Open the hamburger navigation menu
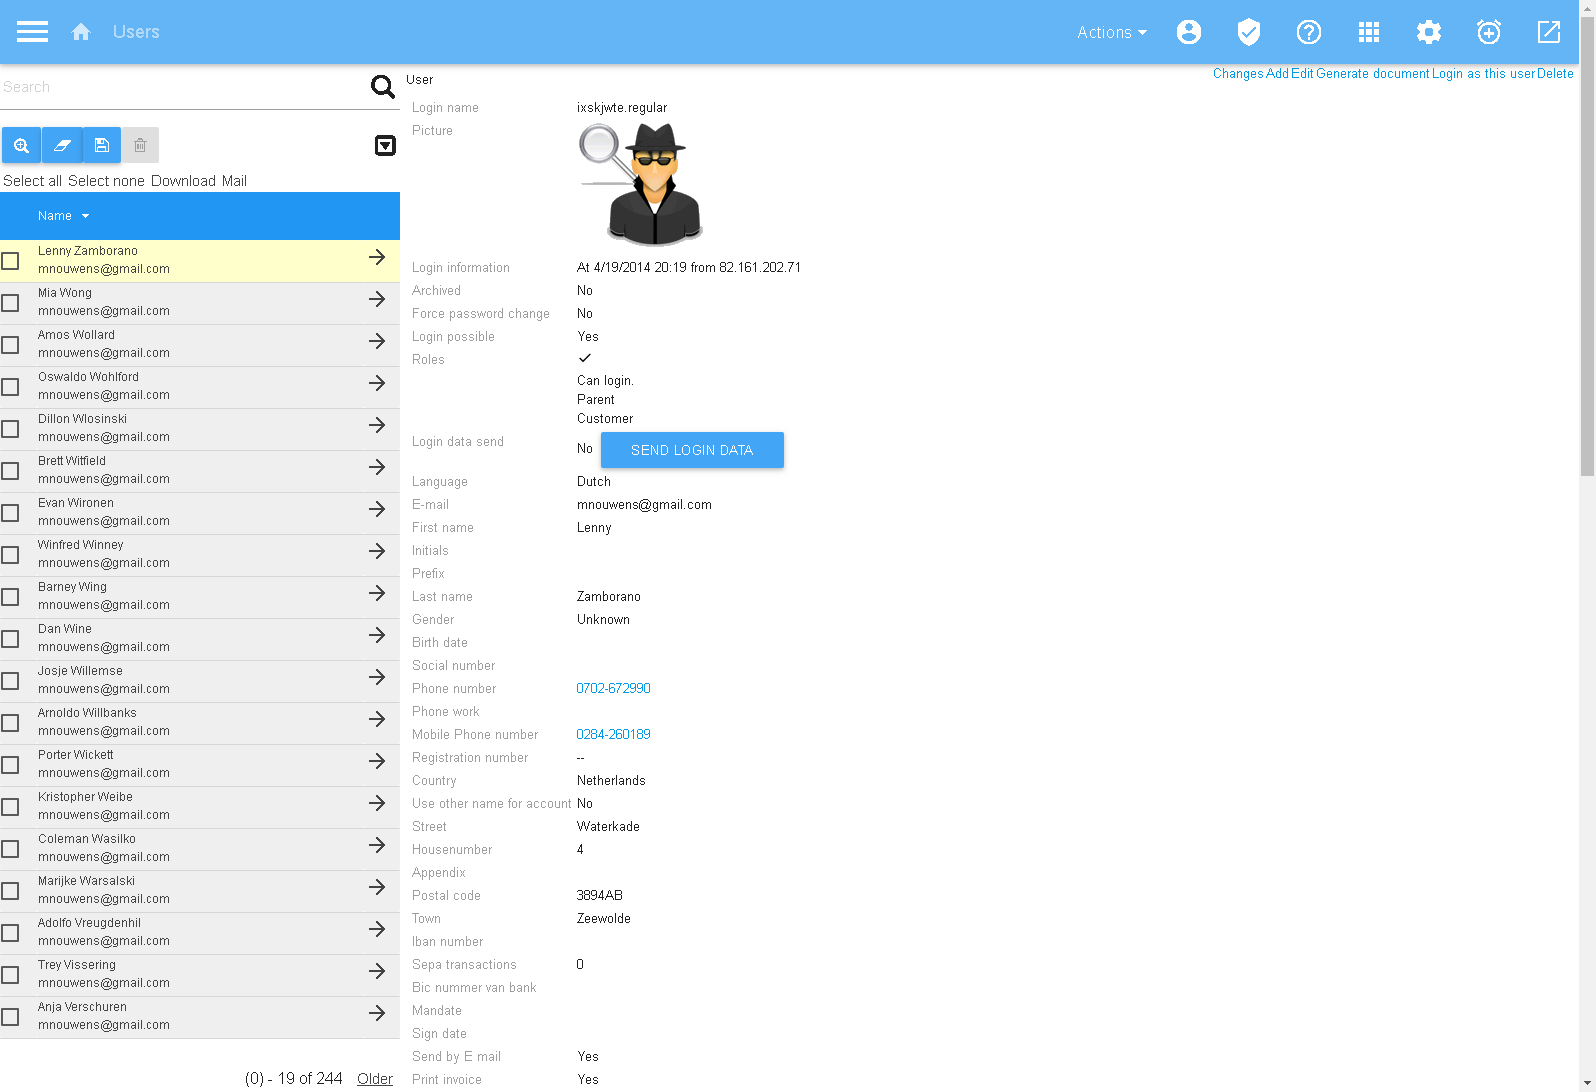Image resolution: width=1596 pixels, height=1092 pixels. pos(32,32)
